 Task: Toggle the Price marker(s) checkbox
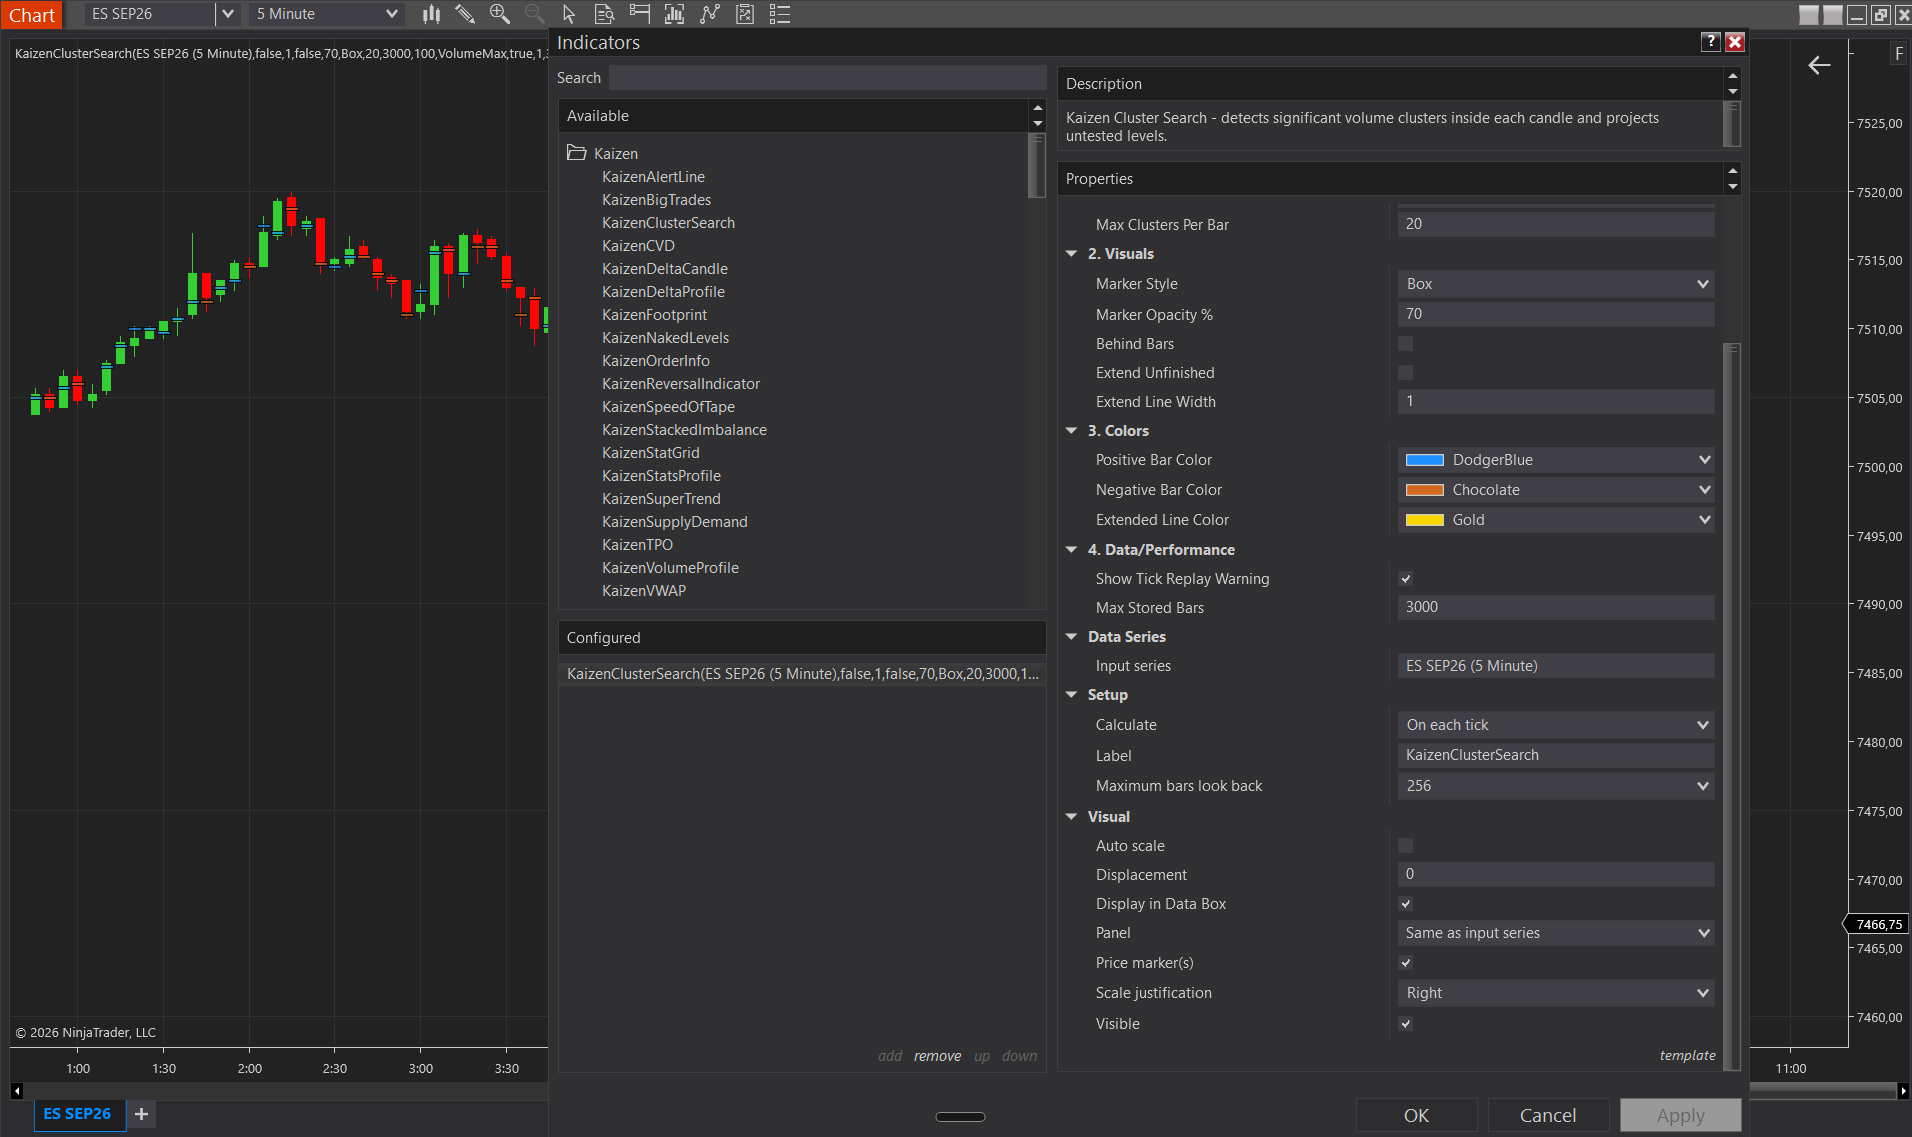coord(1406,963)
